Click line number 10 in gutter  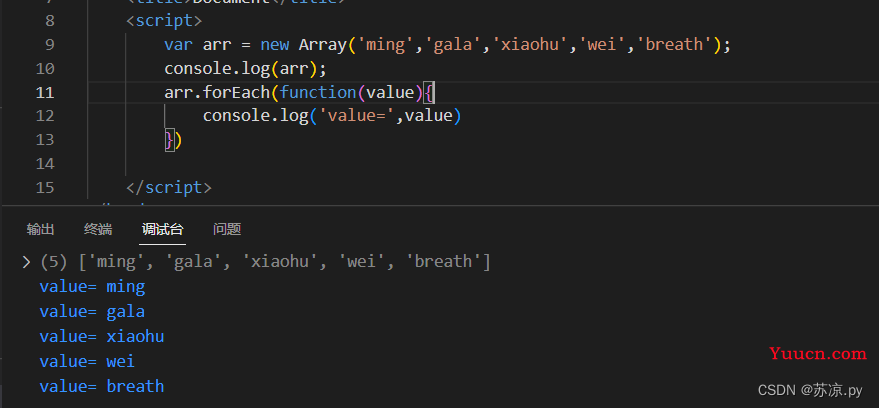[45, 68]
